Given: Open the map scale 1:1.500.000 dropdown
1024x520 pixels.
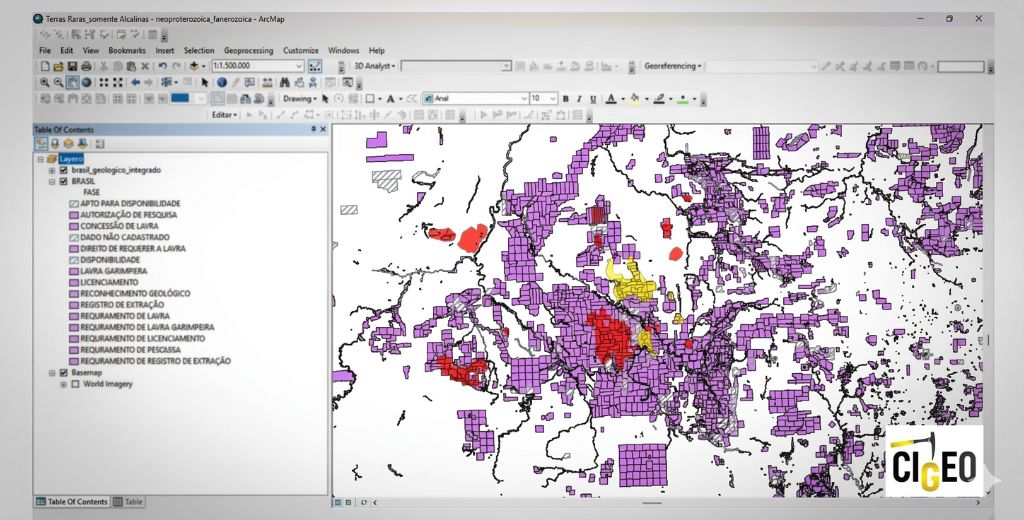Looking at the screenshot, I should [x=299, y=66].
